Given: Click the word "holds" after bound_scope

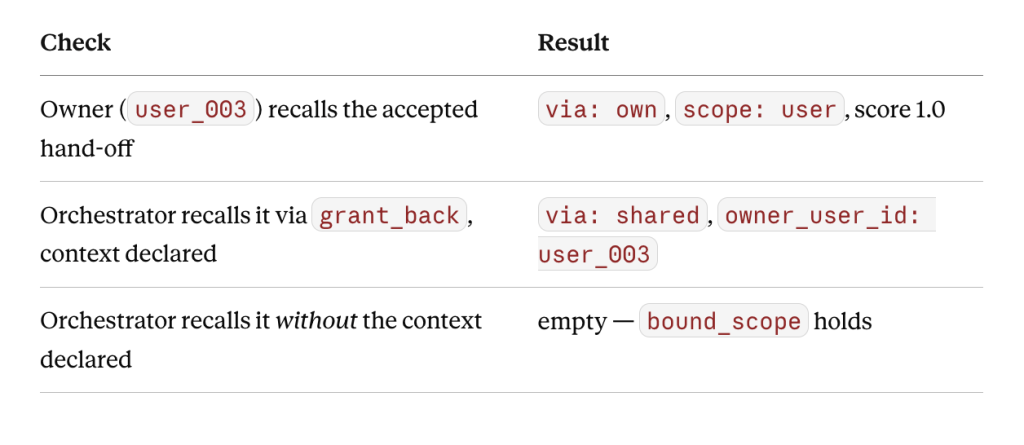Looking at the screenshot, I should [x=843, y=321].
